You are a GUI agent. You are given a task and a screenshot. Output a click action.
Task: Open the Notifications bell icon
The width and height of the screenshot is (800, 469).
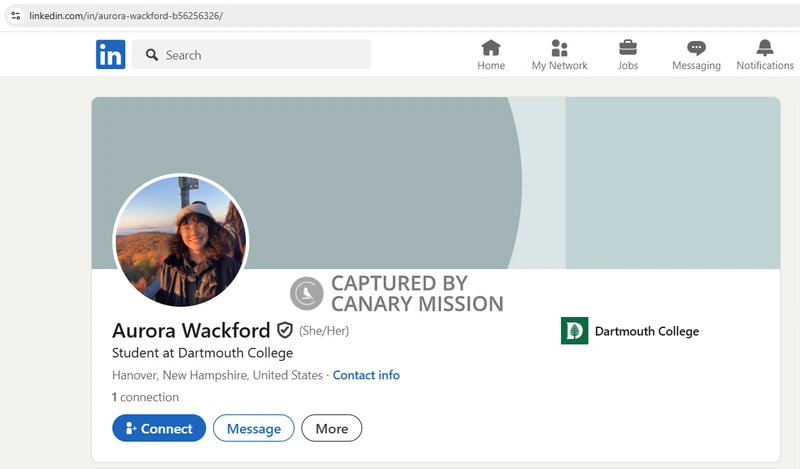(x=764, y=48)
